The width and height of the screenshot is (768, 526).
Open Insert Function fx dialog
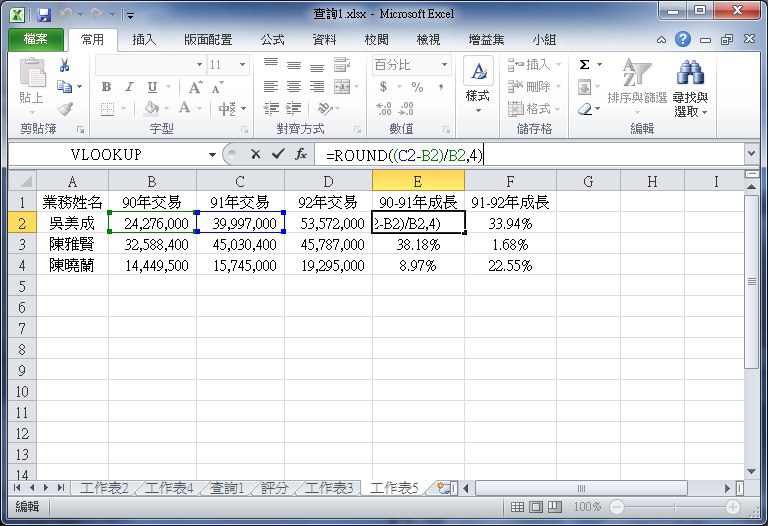pyautogui.click(x=300, y=155)
